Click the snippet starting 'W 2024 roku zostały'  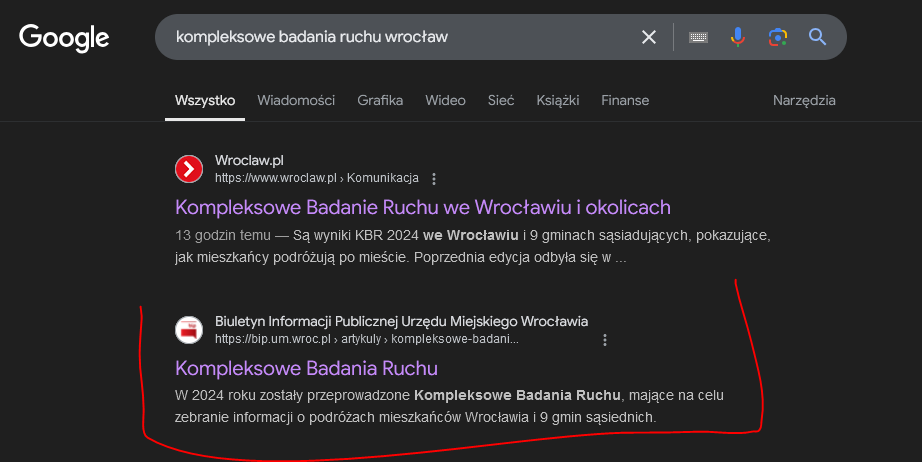449,406
